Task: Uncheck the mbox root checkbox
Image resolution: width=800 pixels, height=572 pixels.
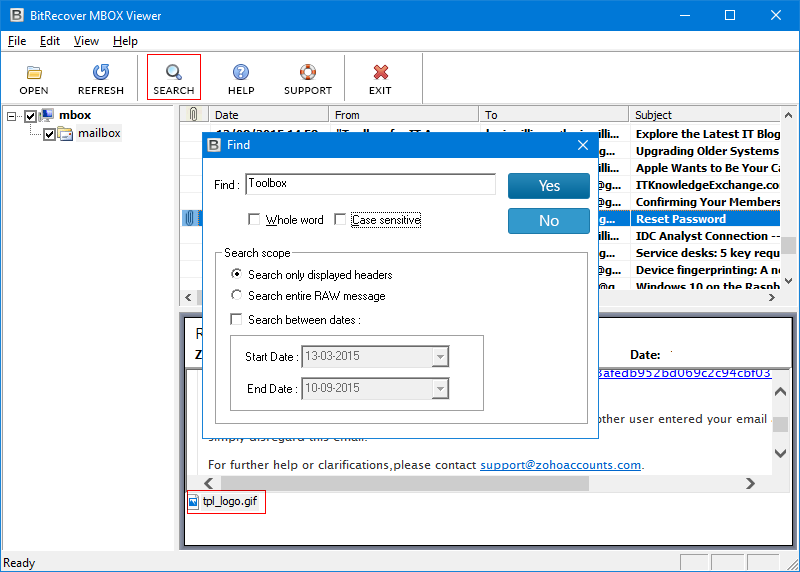Action: pyautogui.click(x=31, y=116)
